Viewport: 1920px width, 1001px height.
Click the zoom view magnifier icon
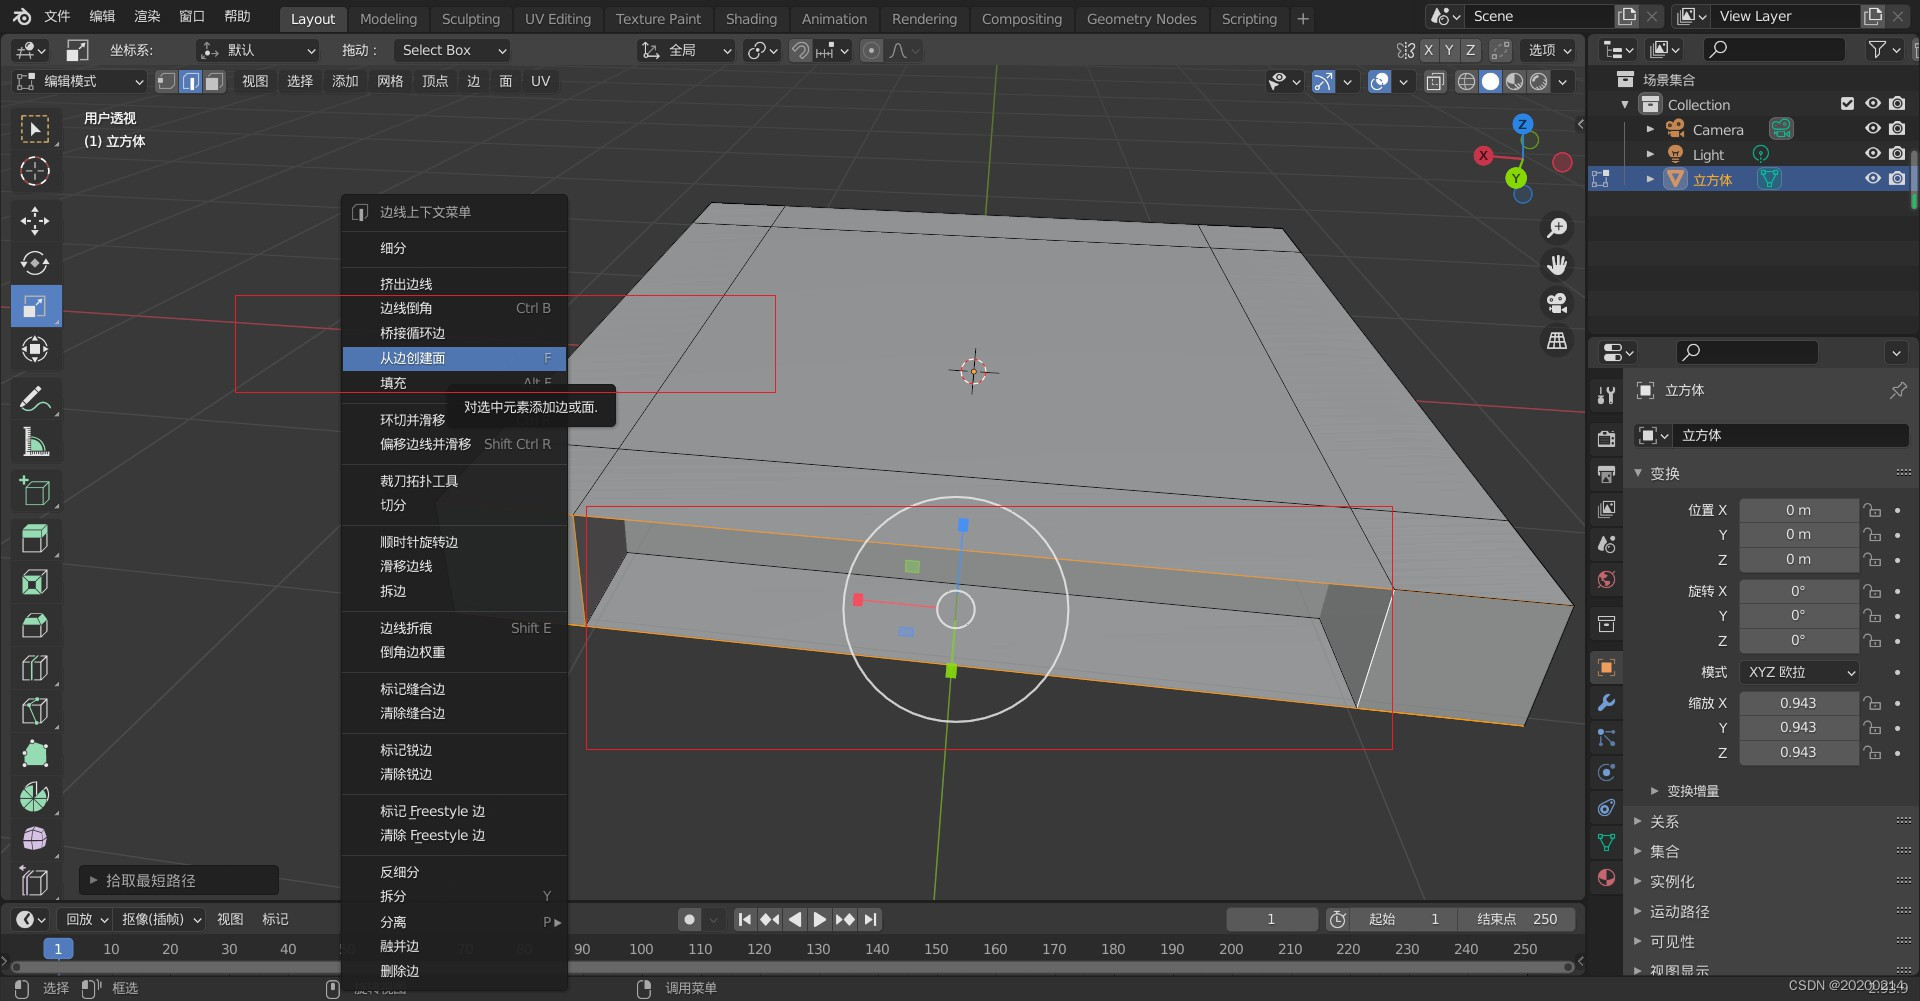(x=1557, y=228)
